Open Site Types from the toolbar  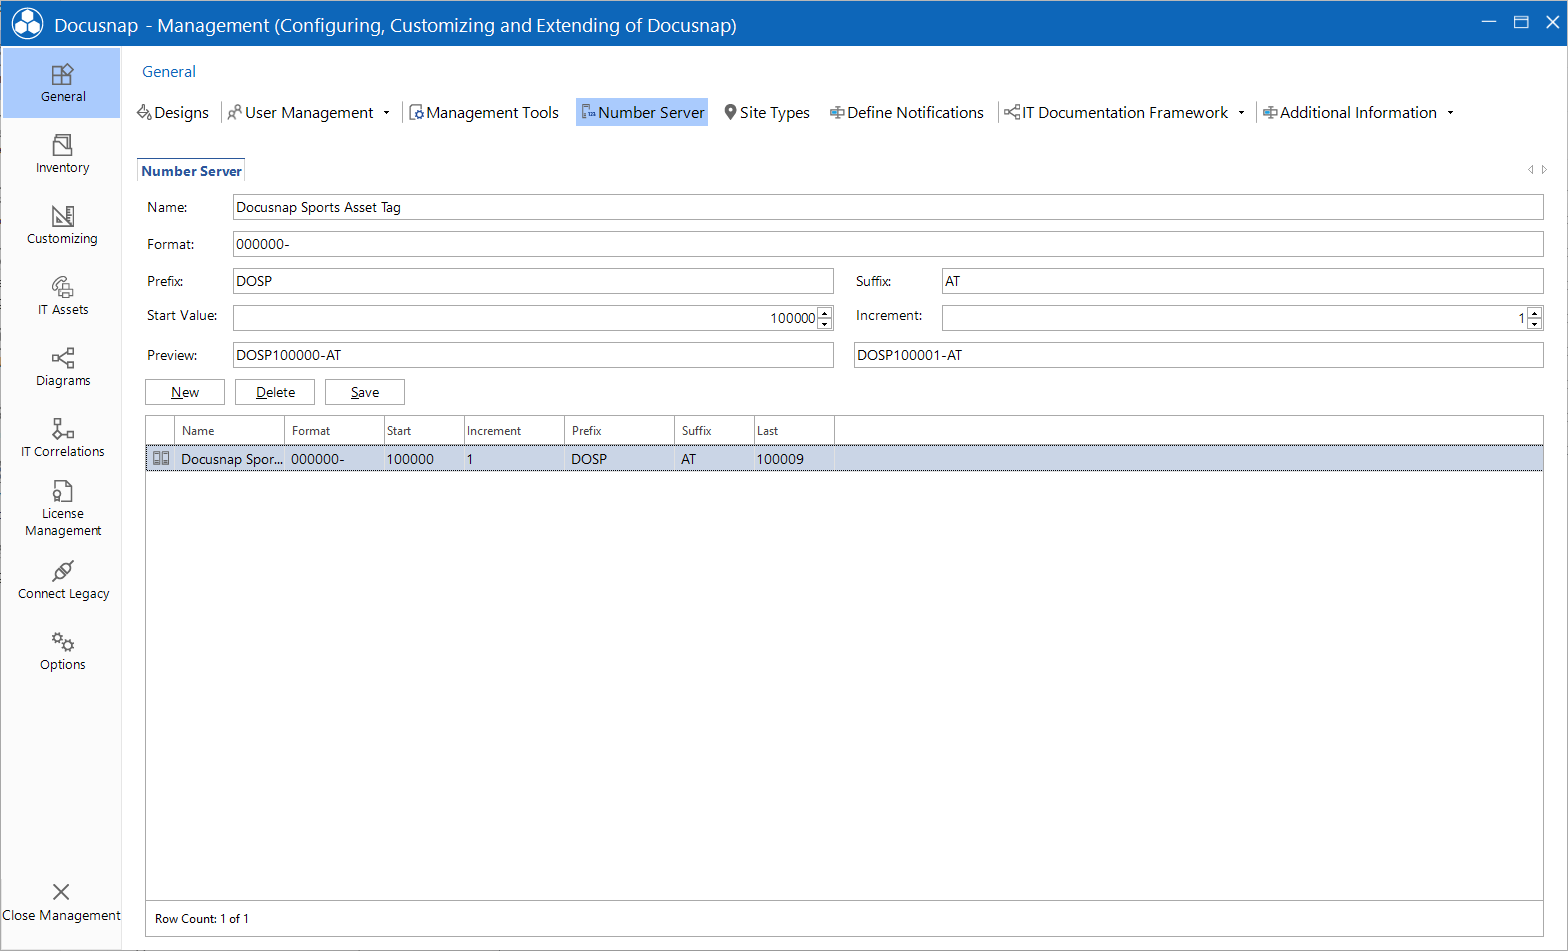767,113
